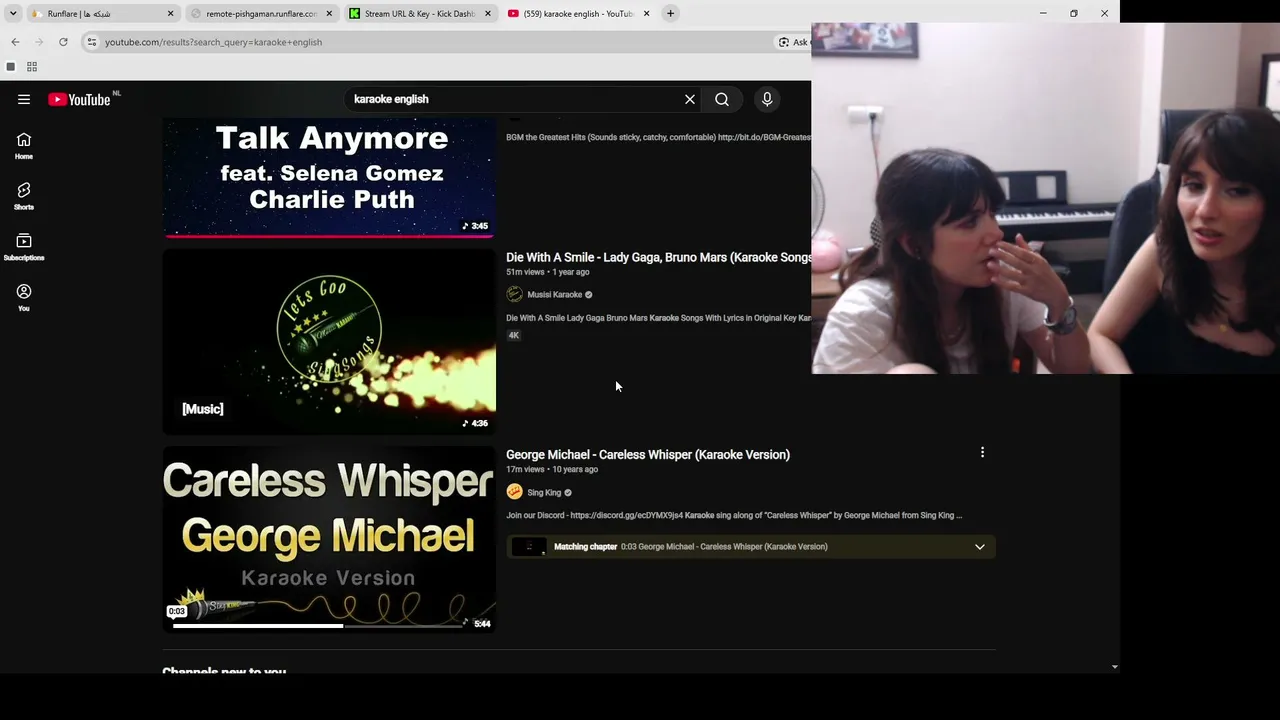
Task: Open the George Michael Careless Whisper title
Action: pyautogui.click(x=648, y=455)
